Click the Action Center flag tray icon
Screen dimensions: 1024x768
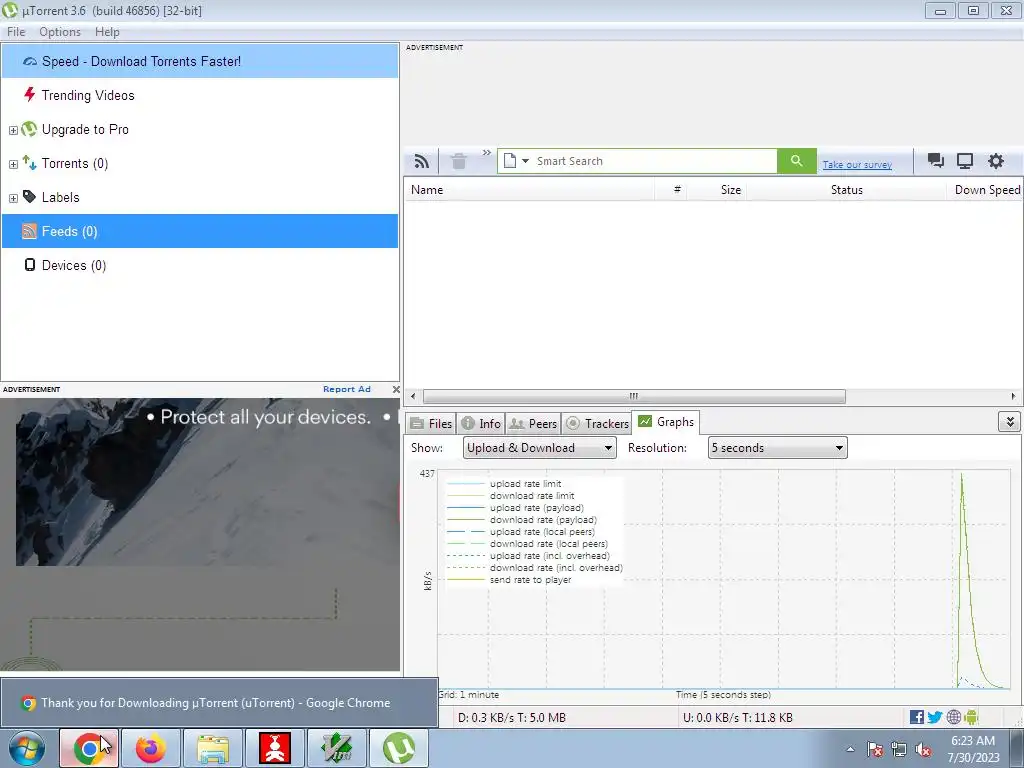875,749
